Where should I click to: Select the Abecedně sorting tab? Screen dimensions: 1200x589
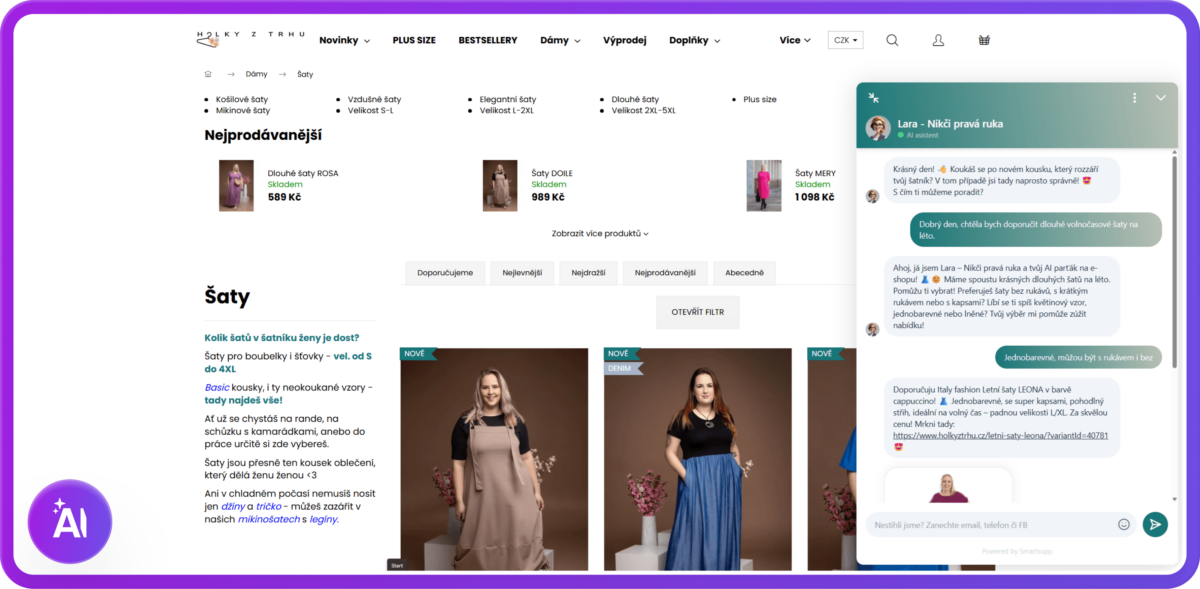click(744, 273)
